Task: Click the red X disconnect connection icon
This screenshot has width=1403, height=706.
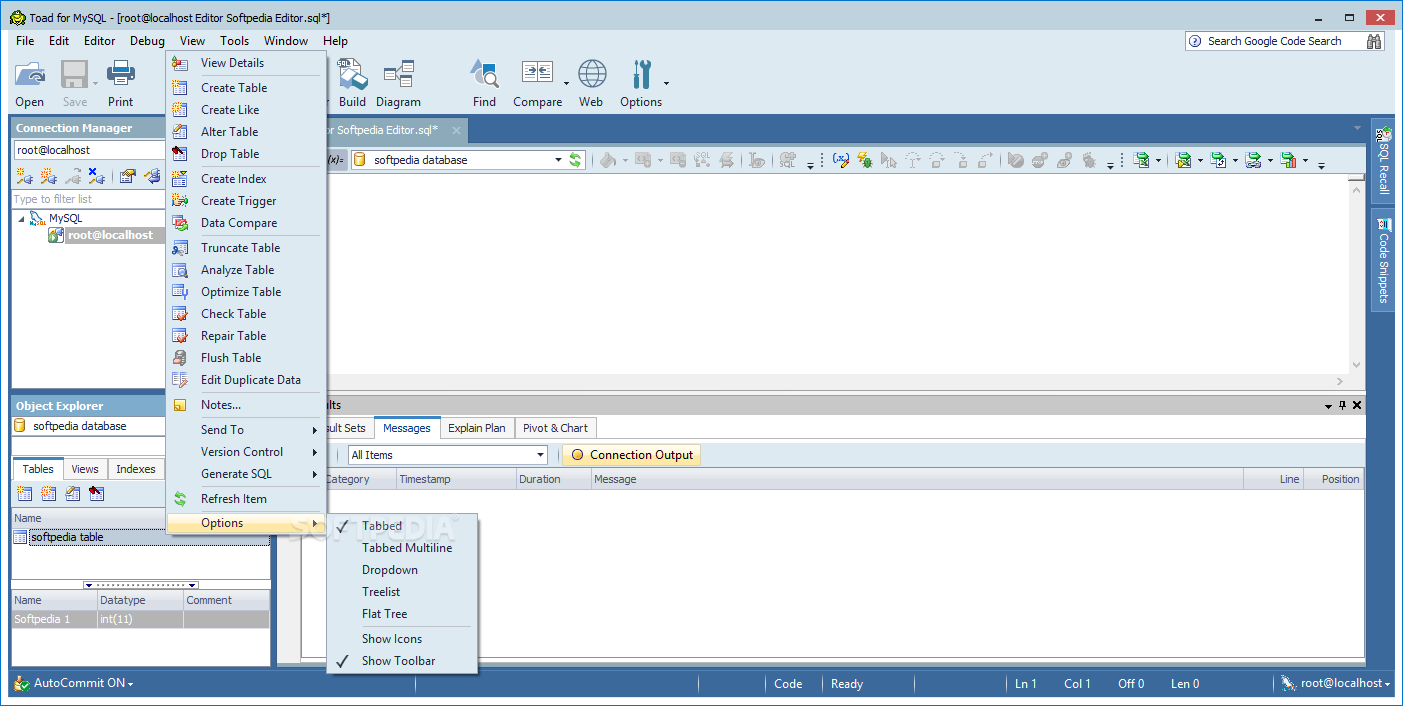Action: pos(96,176)
